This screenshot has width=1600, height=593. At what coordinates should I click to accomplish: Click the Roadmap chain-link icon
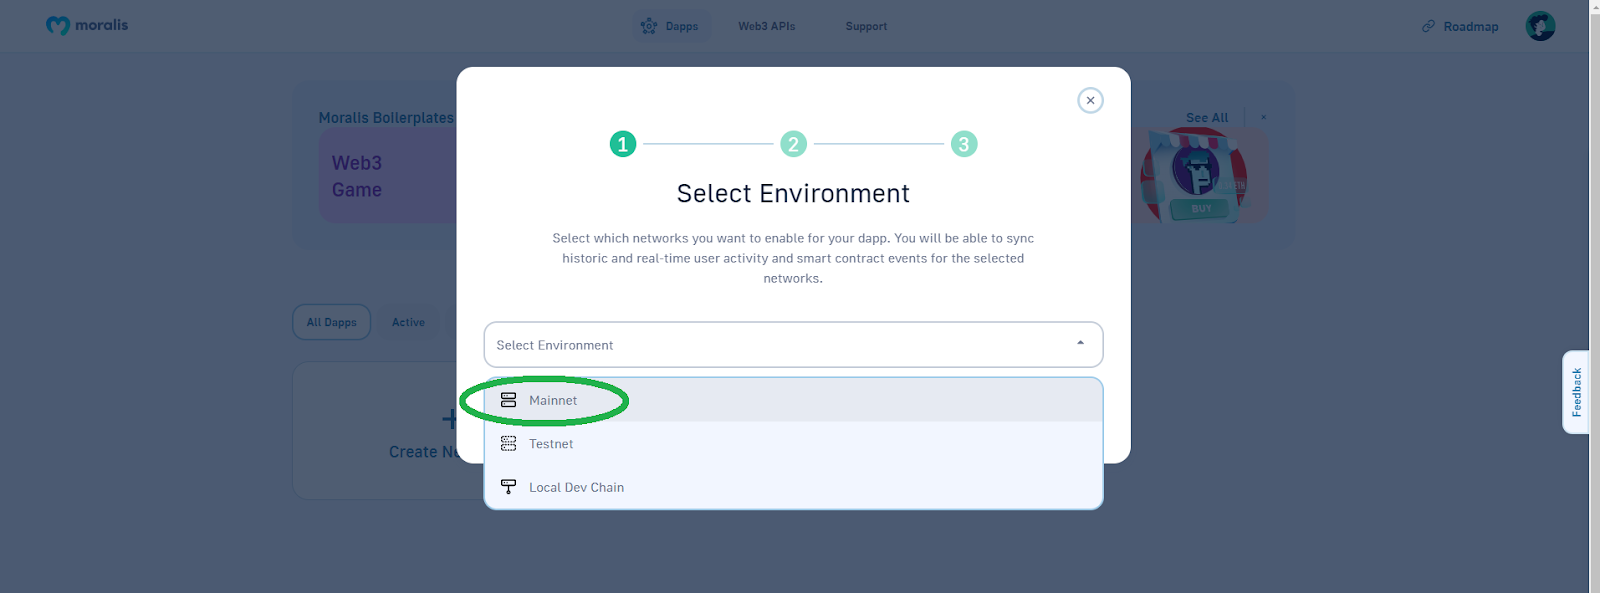click(1429, 26)
